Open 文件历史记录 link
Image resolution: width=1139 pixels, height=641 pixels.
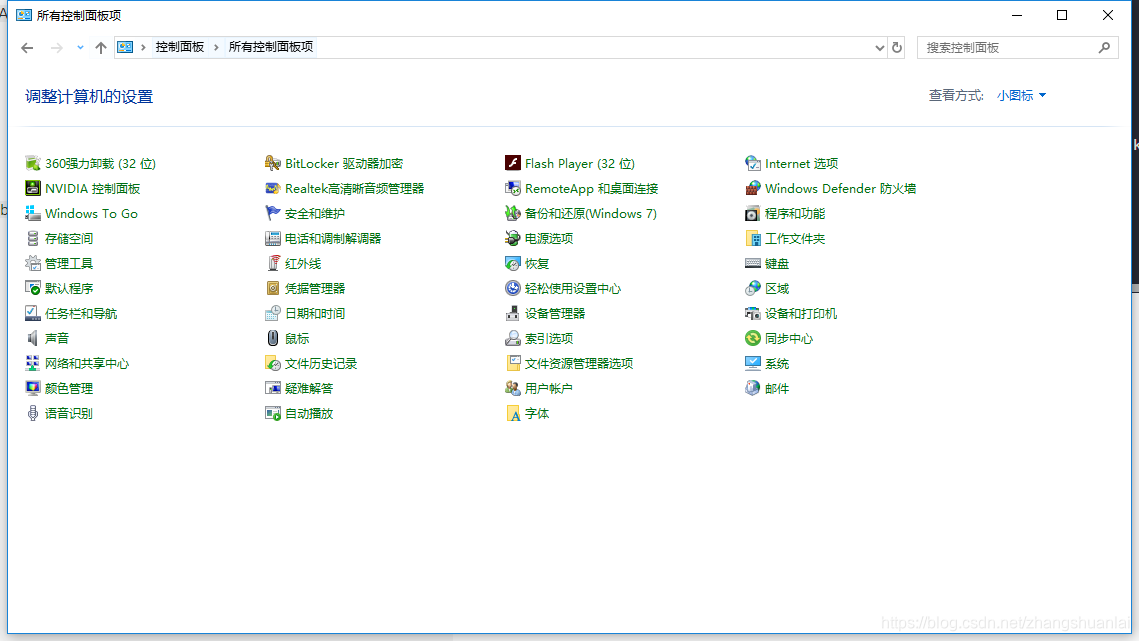tap(320, 363)
